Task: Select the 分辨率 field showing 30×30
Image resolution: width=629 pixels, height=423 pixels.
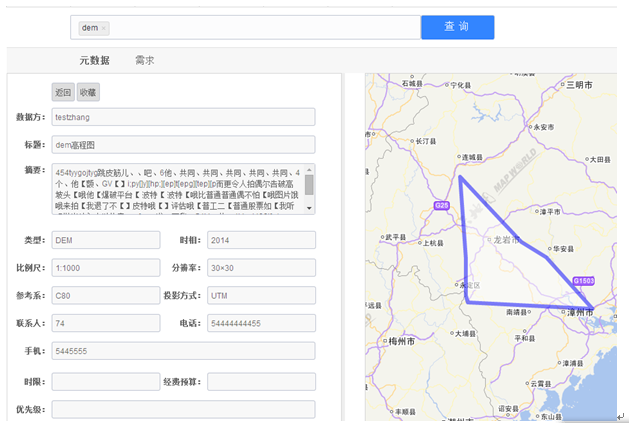Action: click(261, 268)
